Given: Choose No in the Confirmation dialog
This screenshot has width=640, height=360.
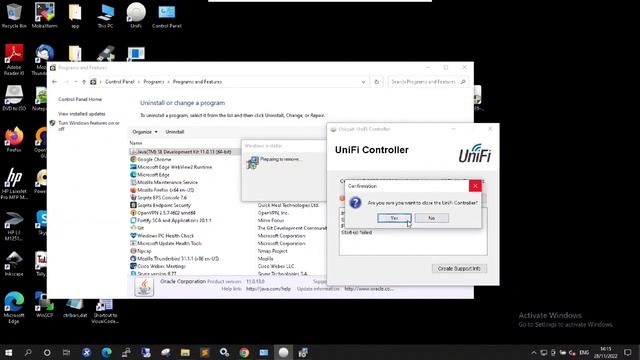Looking at the screenshot, I should coord(431,218).
